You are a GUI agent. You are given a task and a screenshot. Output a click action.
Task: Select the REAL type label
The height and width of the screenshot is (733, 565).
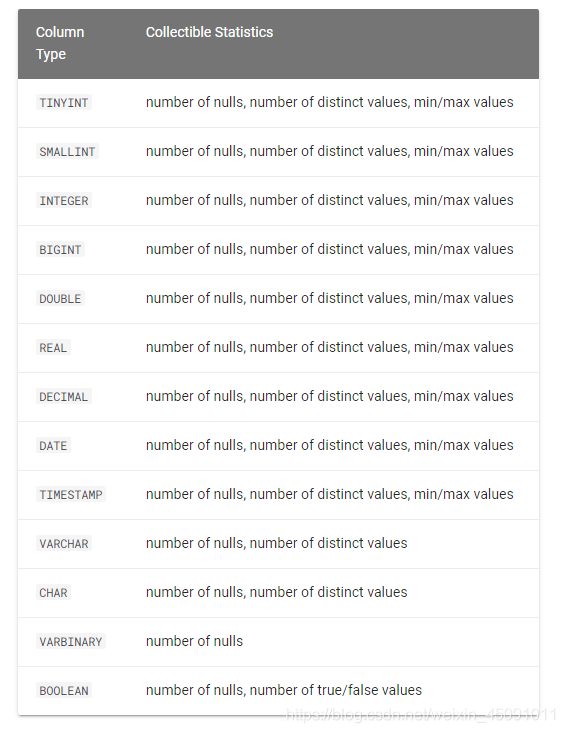tap(53, 347)
